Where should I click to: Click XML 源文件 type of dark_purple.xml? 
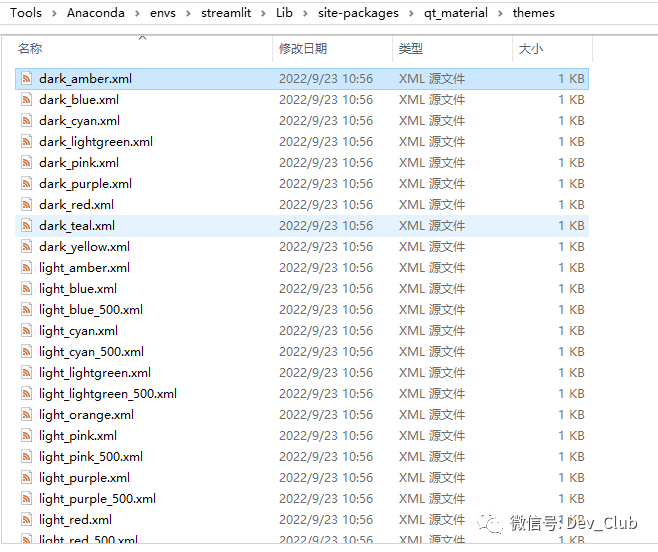point(432,183)
